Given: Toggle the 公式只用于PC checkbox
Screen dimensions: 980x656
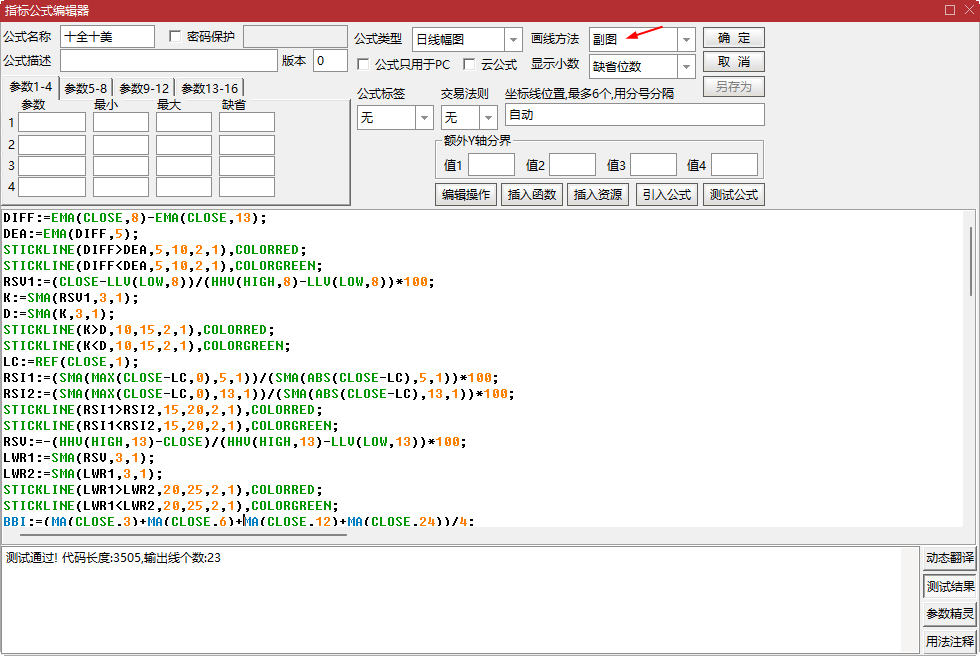Looking at the screenshot, I should click(362, 64).
